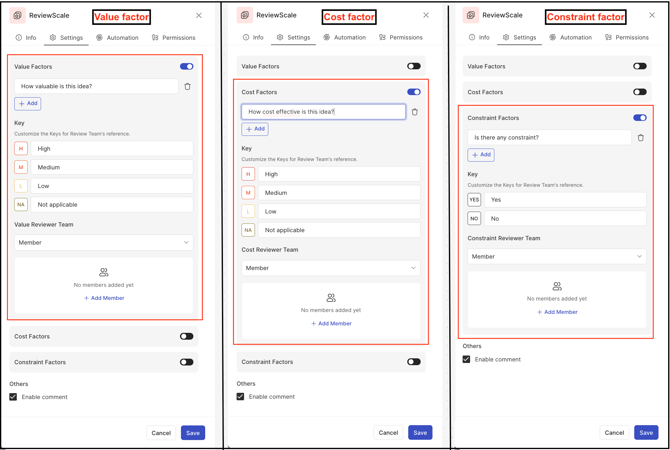This screenshot has height=450, width=670.
Task: Expand the Cost Reviewer Team dropdown
Action: pos(330,268)
